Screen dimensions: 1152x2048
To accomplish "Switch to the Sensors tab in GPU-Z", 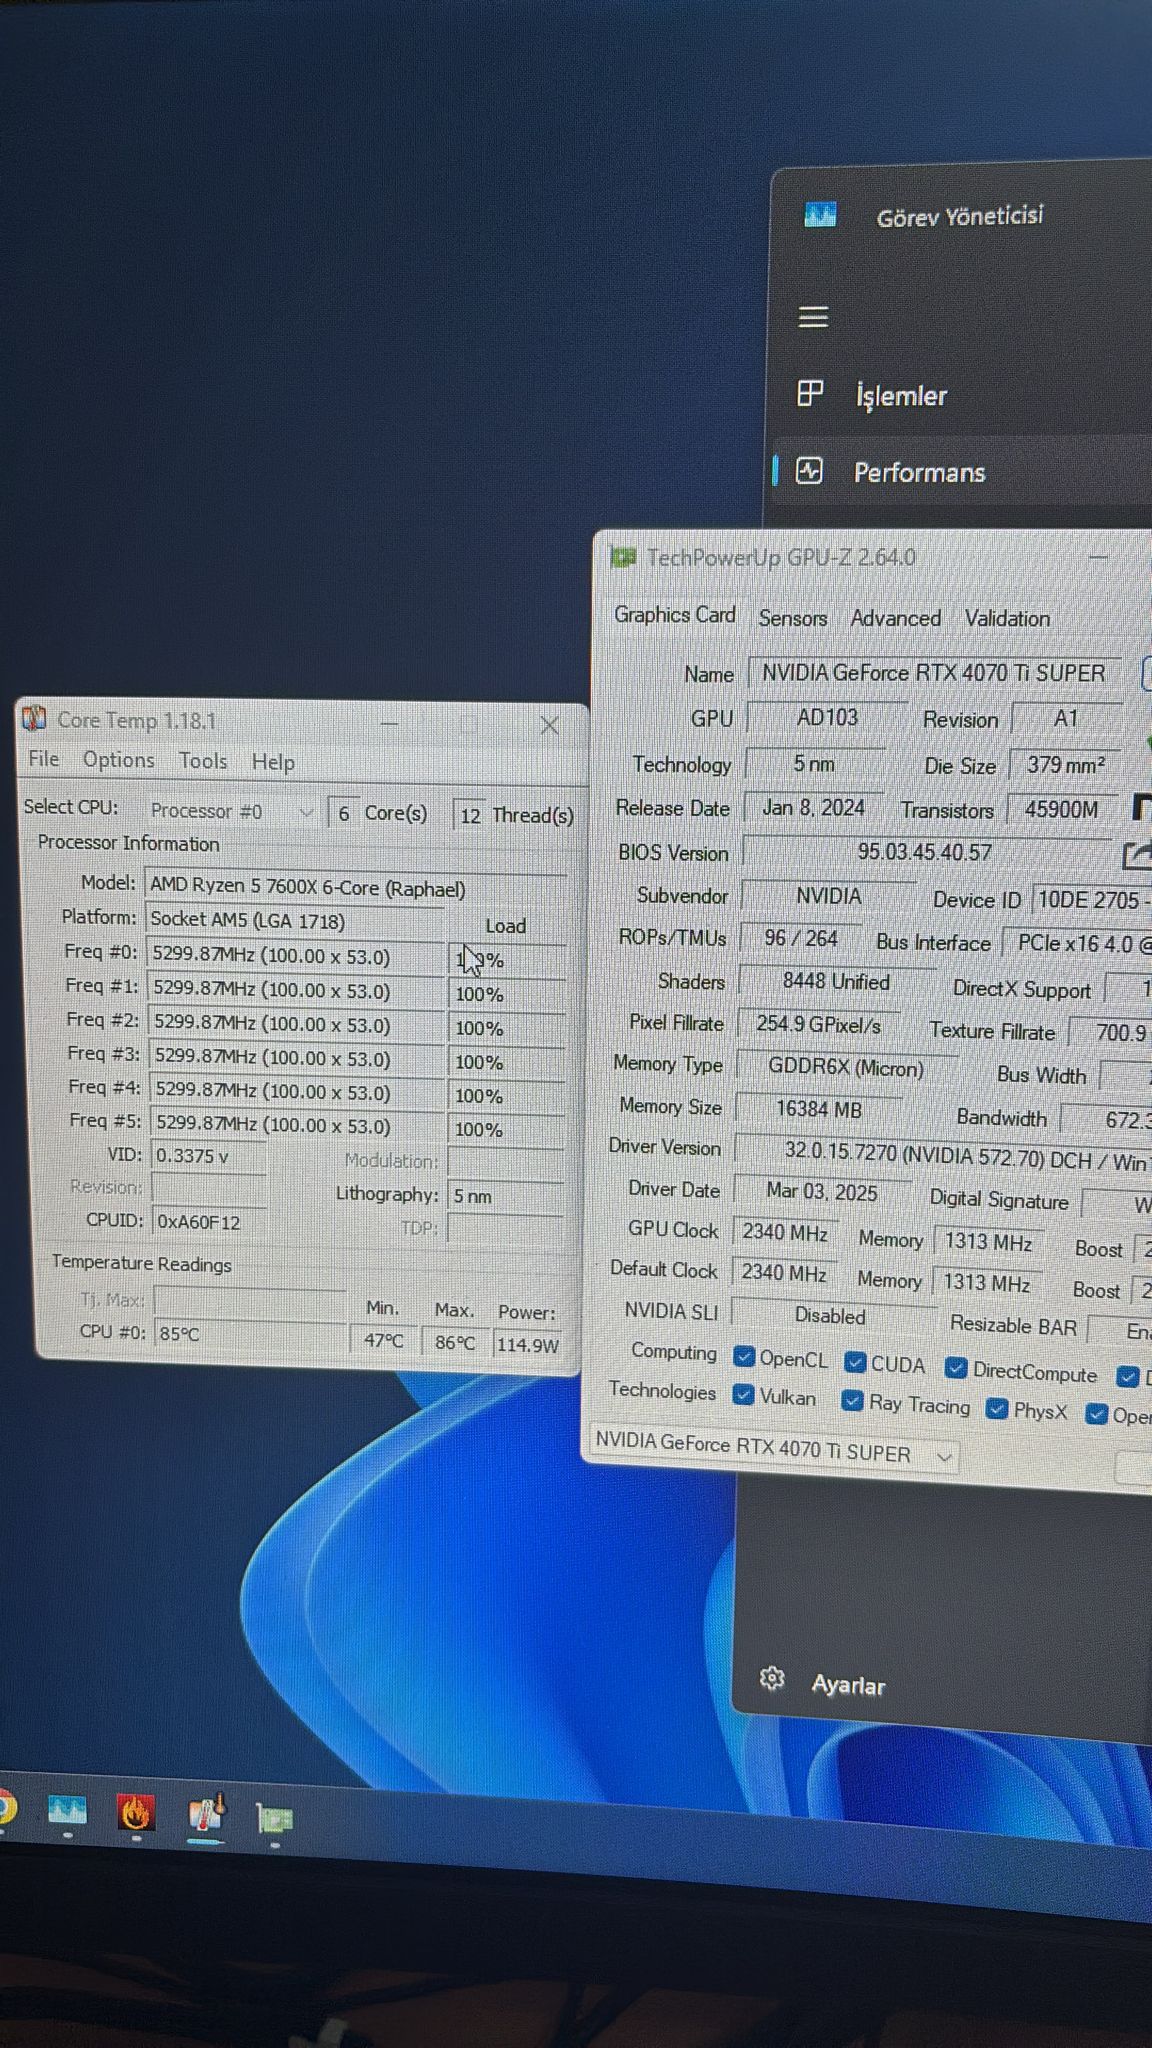I will (x=792, y=618).
